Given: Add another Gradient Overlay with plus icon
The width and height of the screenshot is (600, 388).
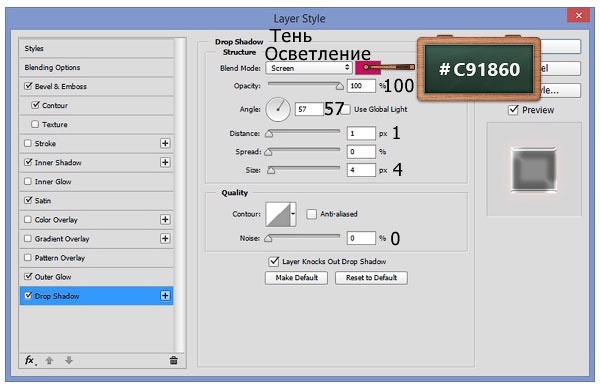Looking at the screenshot, I should [x=165, y=239].
